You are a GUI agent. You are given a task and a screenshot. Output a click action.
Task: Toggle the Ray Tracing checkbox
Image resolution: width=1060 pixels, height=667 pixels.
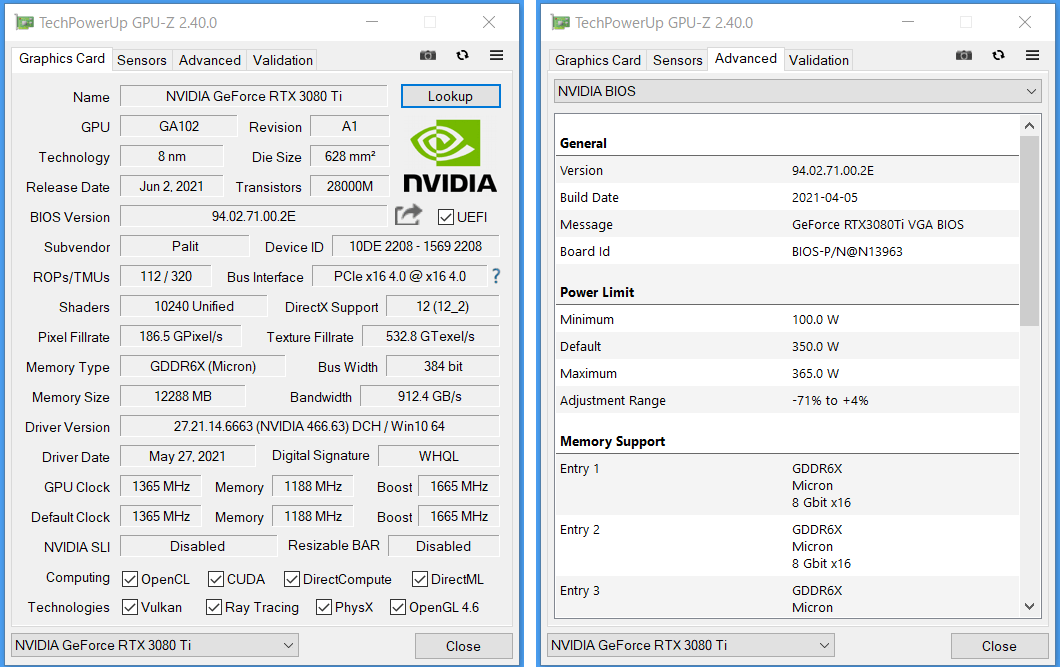point(214,607)
